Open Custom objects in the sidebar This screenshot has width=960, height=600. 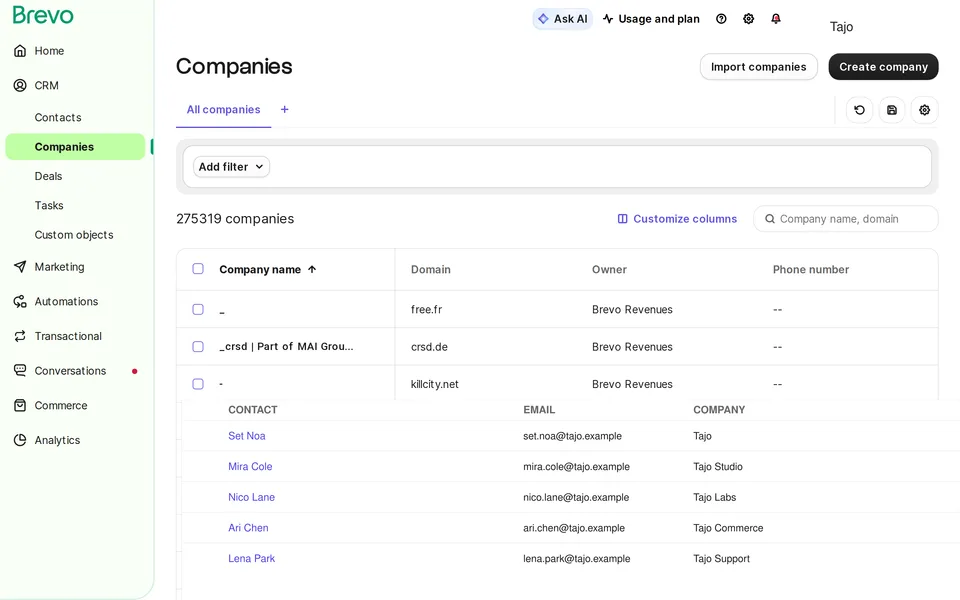(x=74, y=235)
